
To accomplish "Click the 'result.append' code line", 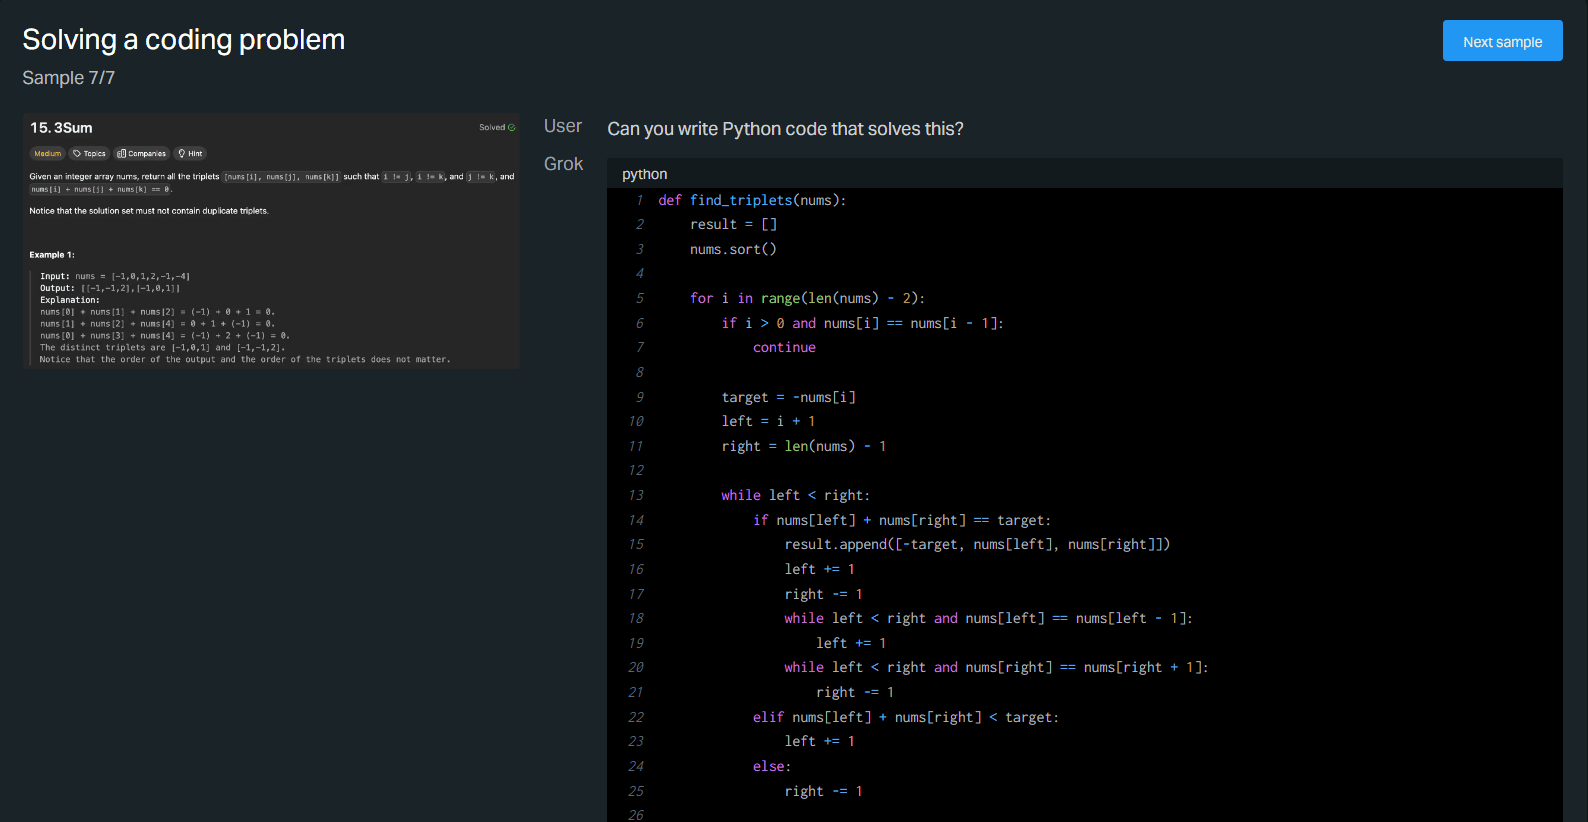I will (977, 545).
